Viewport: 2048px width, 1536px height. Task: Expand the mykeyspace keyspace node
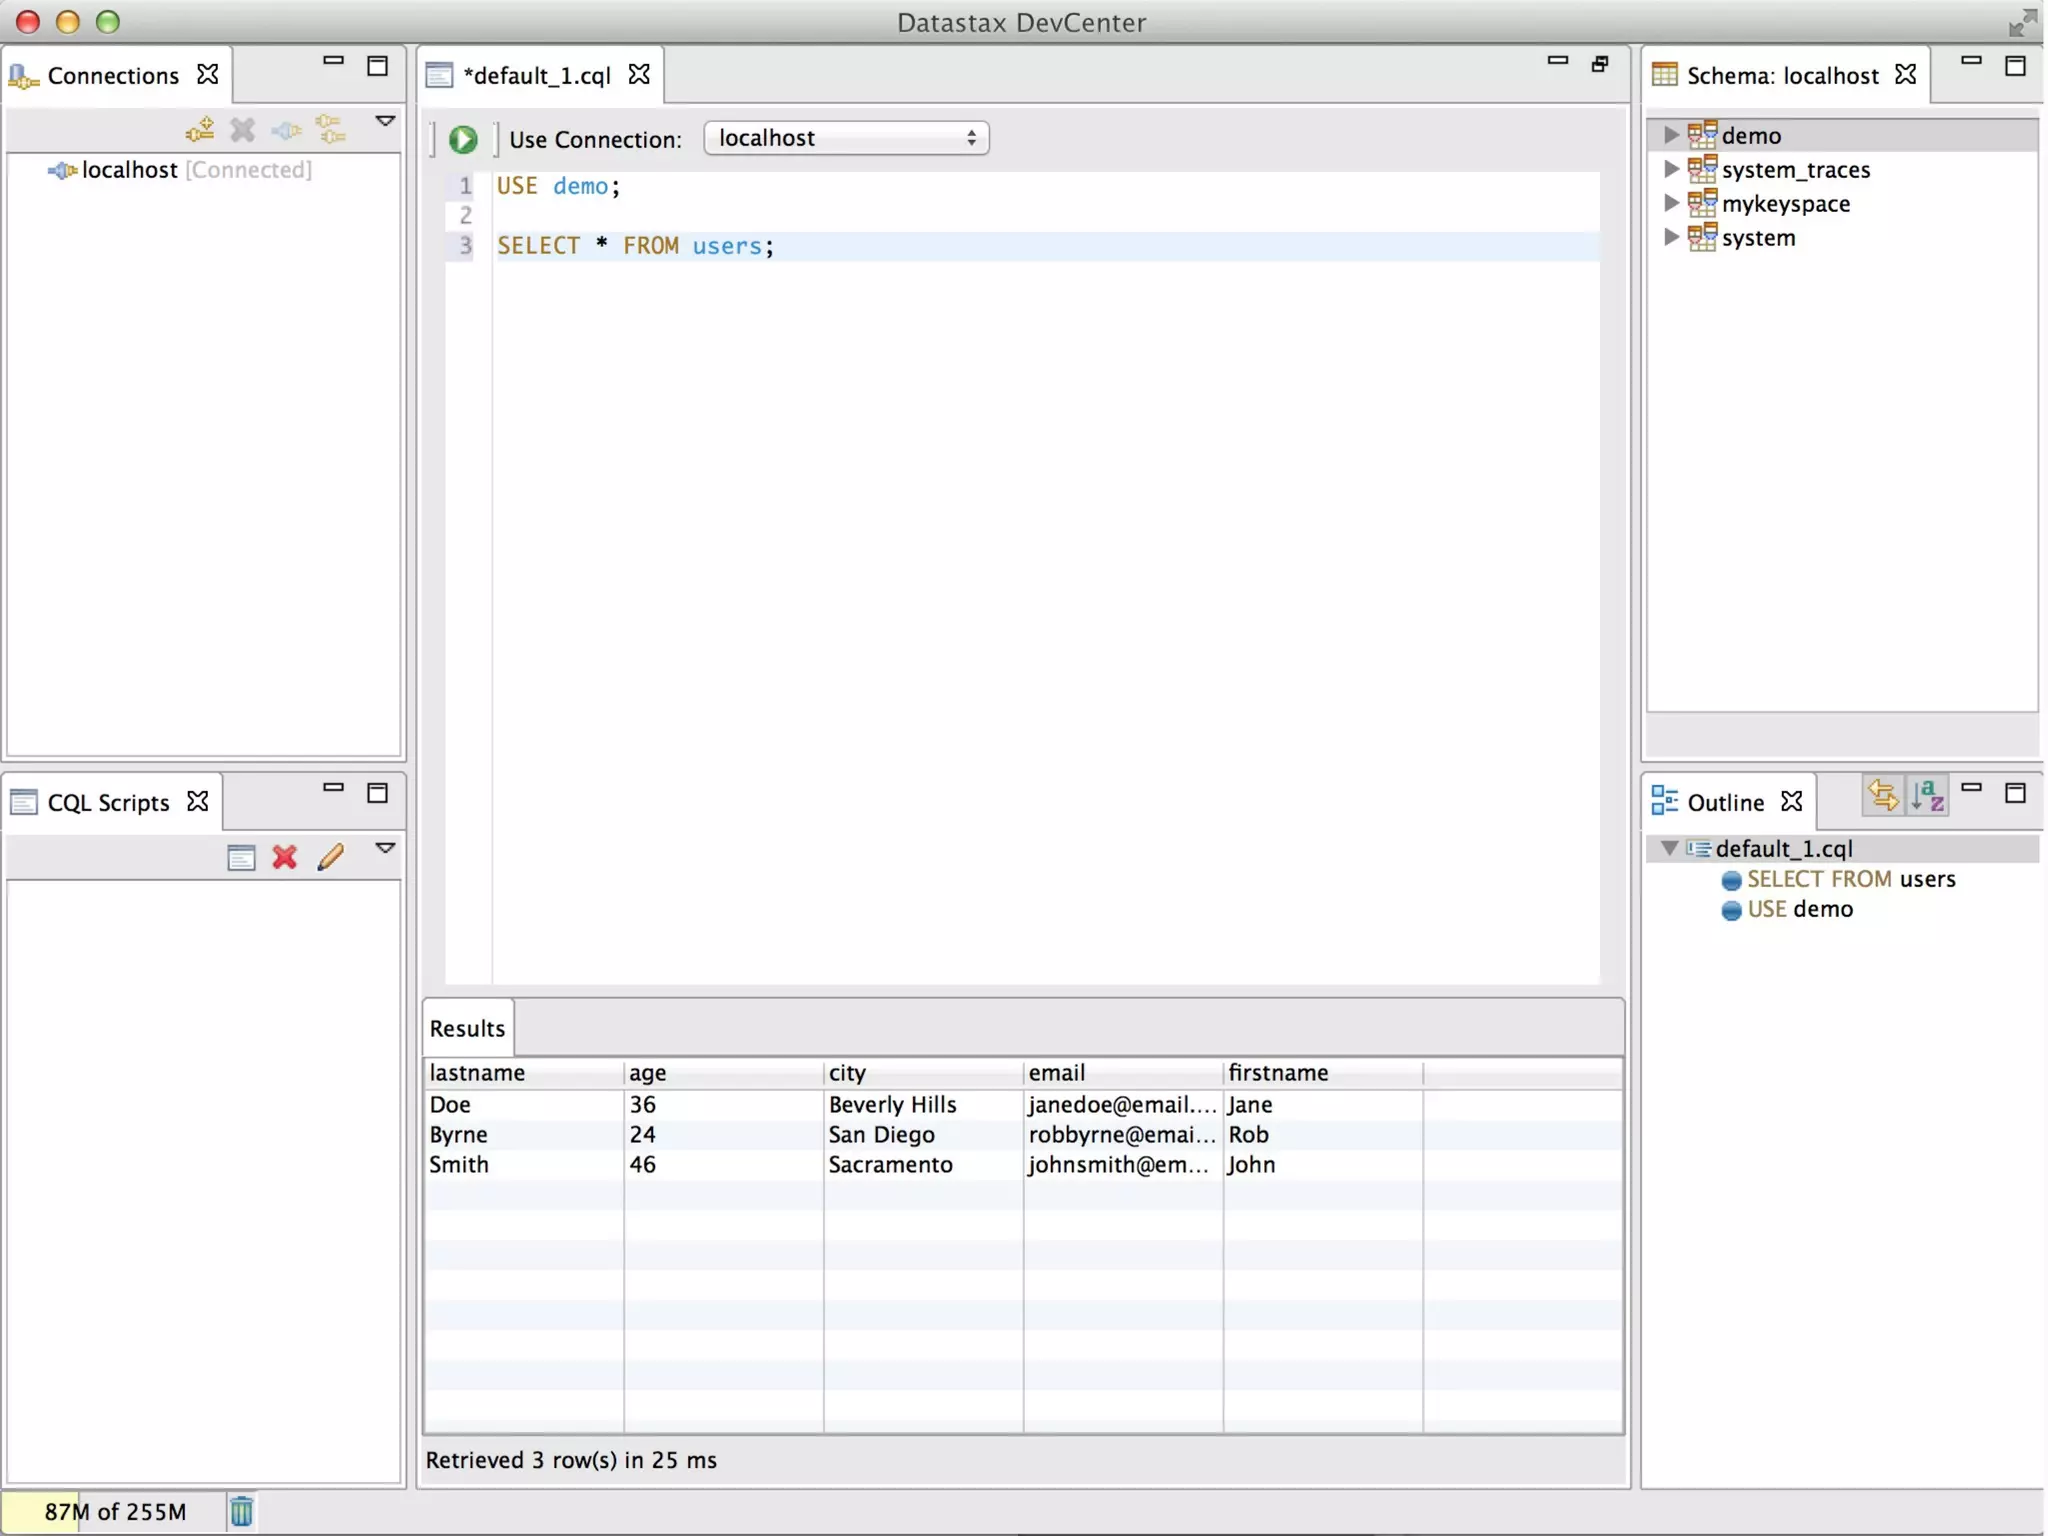click(x=1670, y=203)
